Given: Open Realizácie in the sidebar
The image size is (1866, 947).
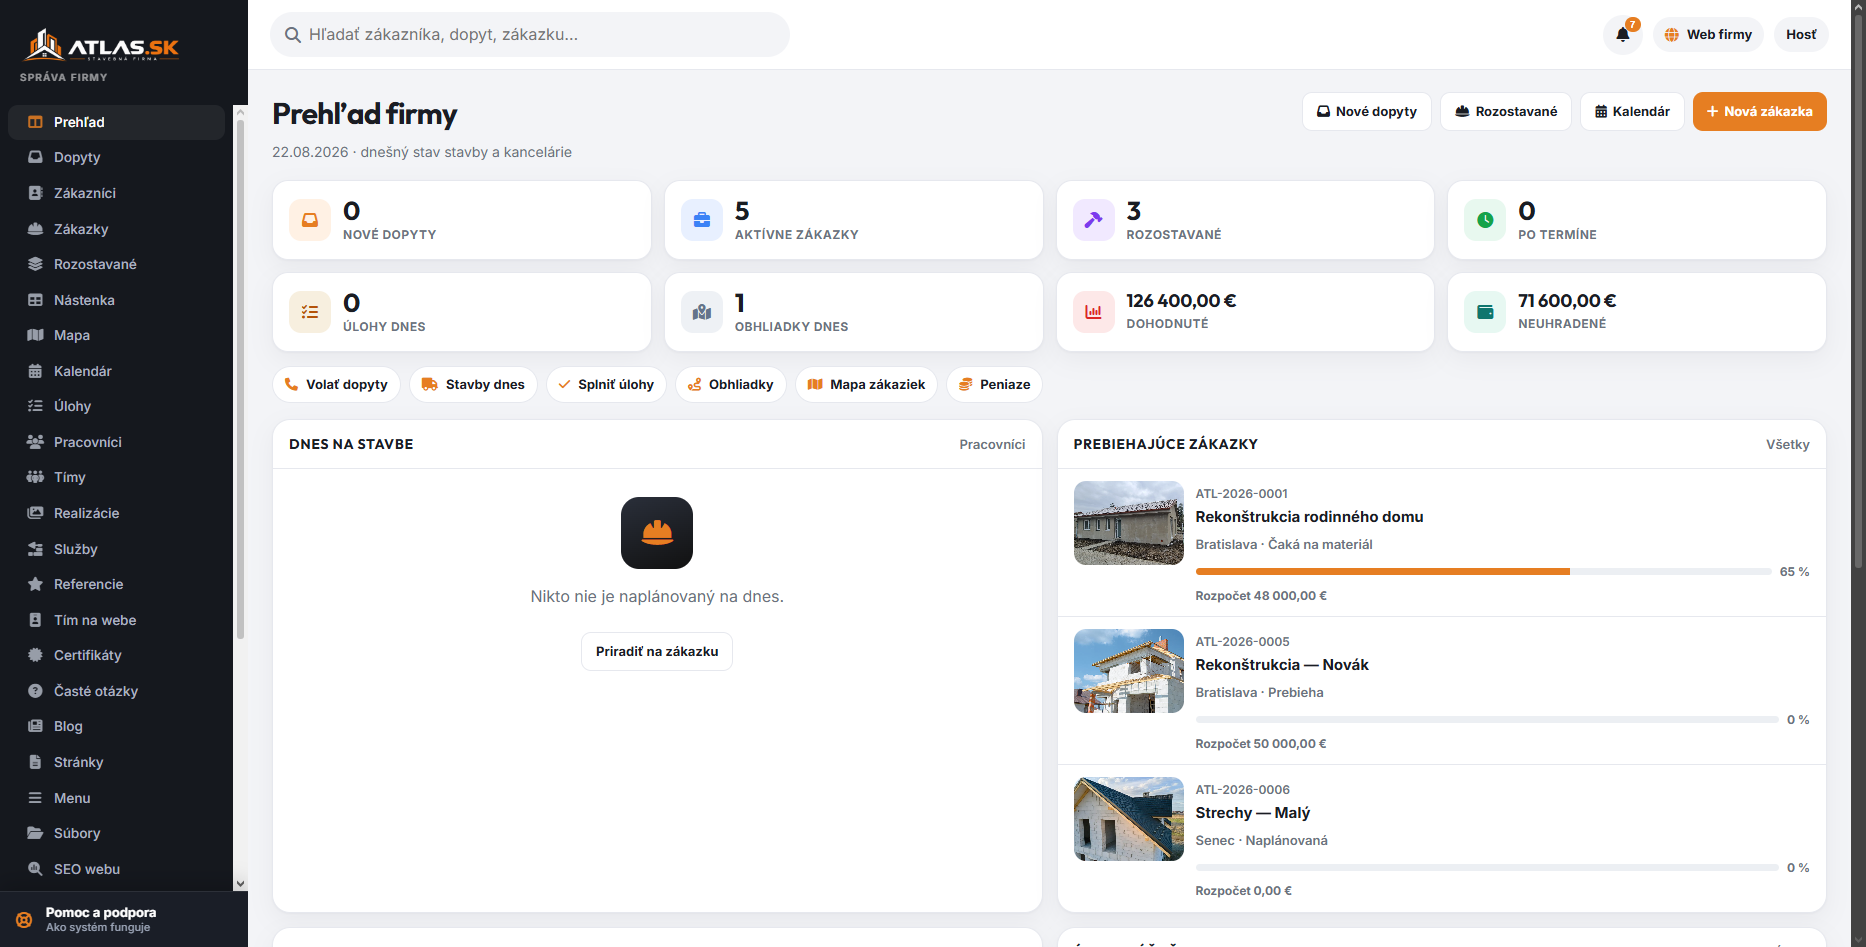Looking at the screenshot, I should [x=116, y=513].
